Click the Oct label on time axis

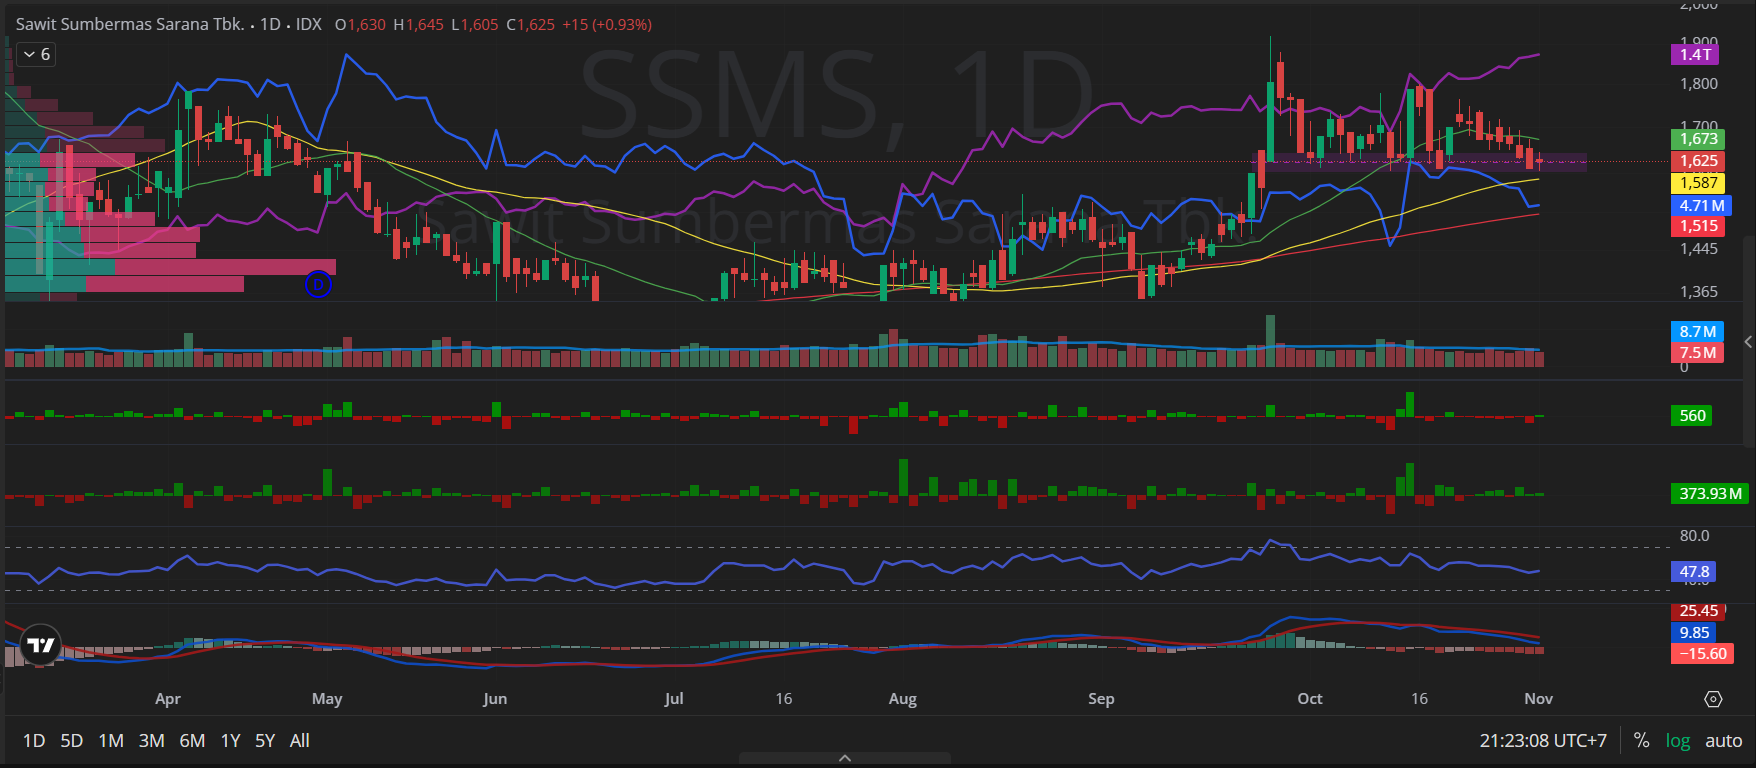pos(1309,699)
